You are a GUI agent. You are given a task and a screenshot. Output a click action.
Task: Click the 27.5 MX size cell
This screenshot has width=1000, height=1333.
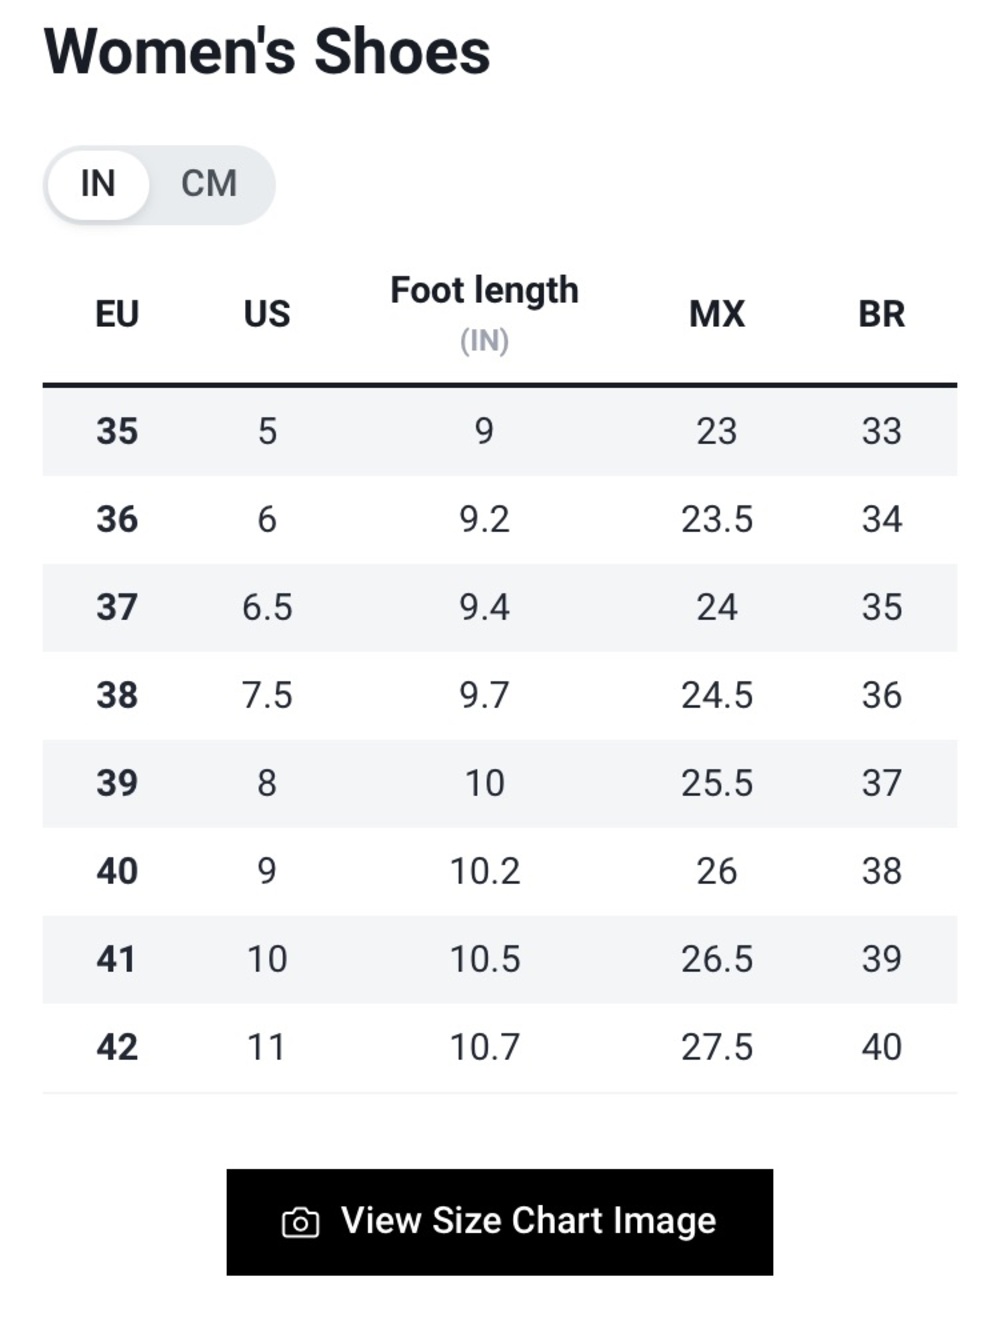(717, 1047)
